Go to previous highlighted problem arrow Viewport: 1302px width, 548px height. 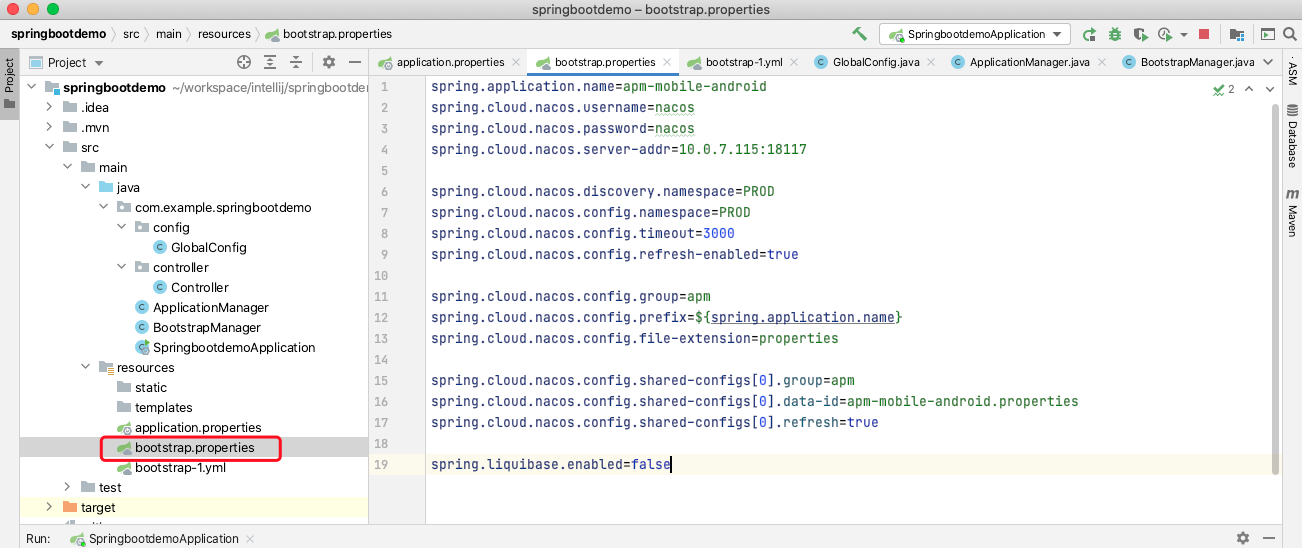tap(1249, 89)
